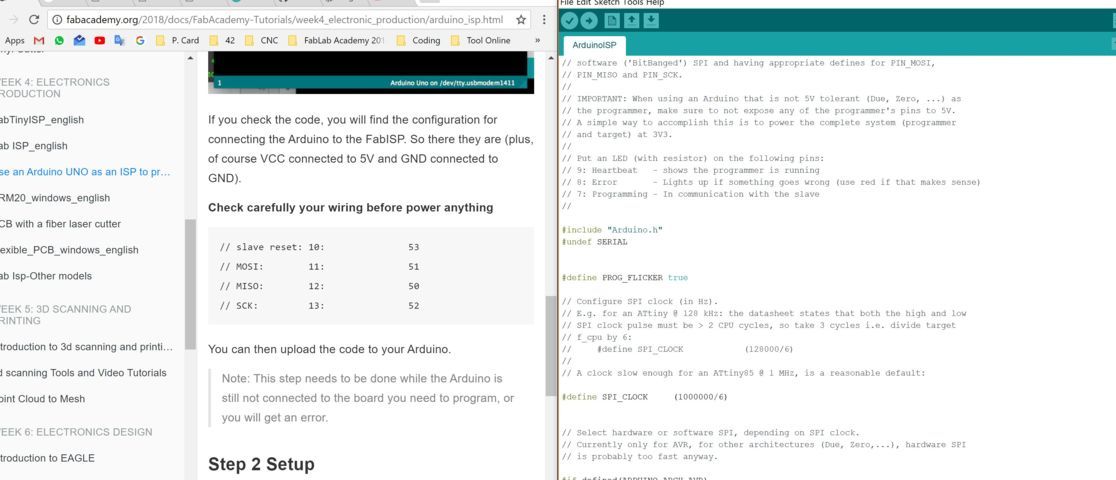The width and height of the screenshot is (1116, 480).
Task: Open the File menu in Arduino IDE
Action: (567, 3)
